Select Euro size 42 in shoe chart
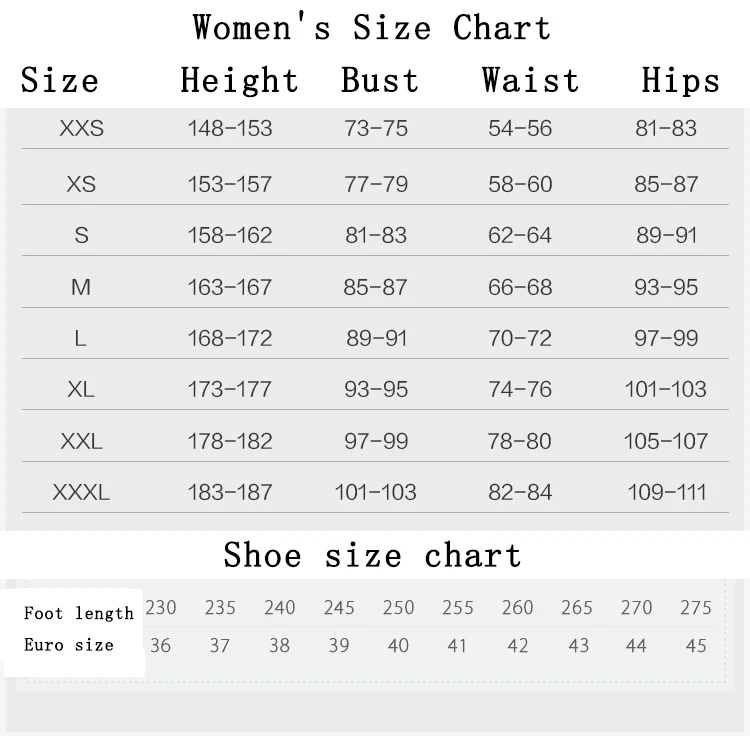 (x=518, y=646)
